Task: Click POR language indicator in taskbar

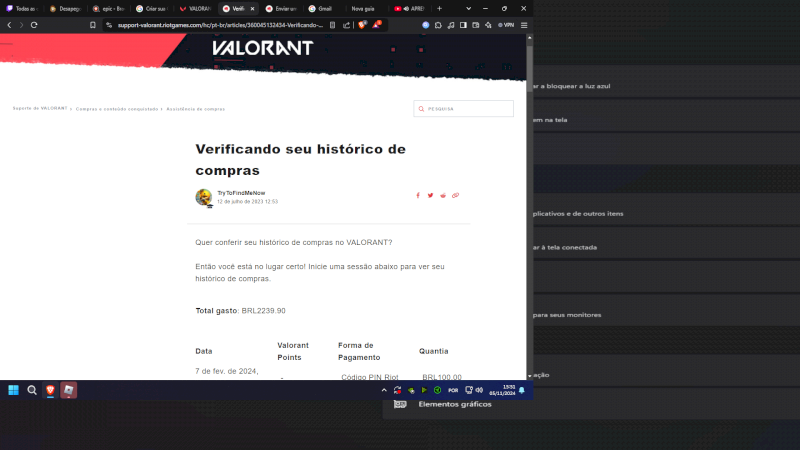Action: click(x=453, y=390)
